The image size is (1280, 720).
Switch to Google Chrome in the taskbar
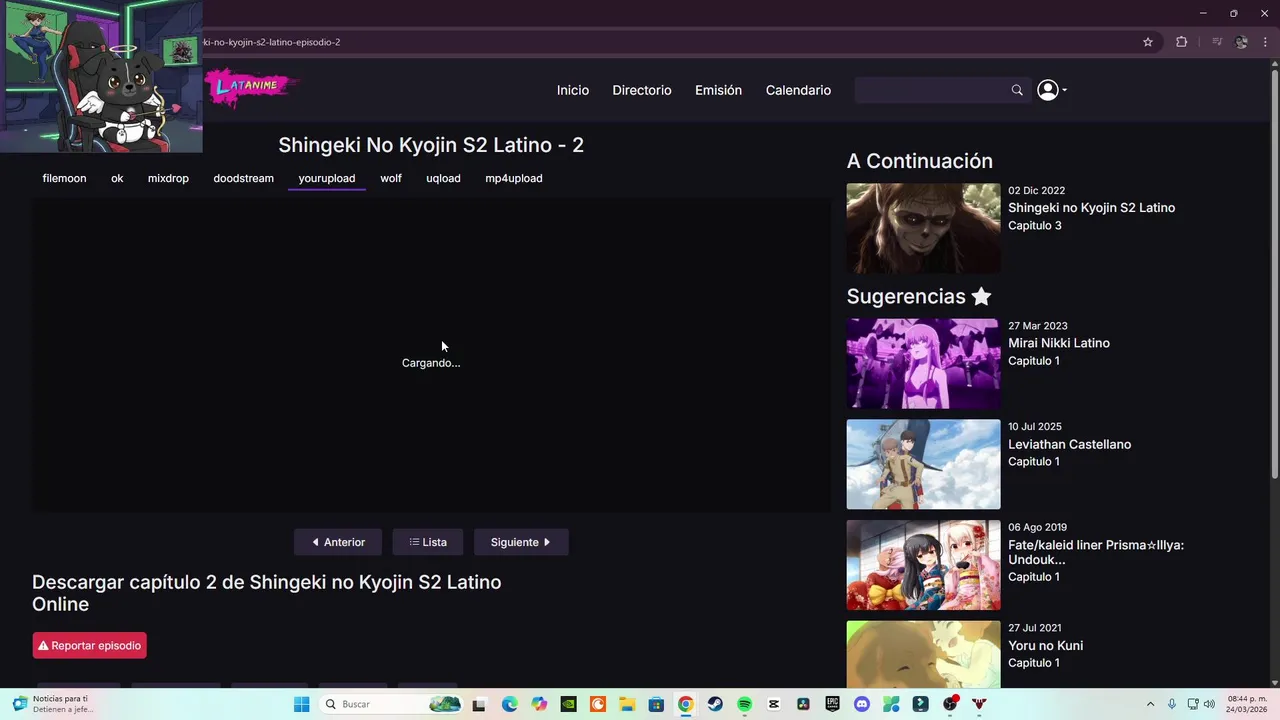coord(685,704)
